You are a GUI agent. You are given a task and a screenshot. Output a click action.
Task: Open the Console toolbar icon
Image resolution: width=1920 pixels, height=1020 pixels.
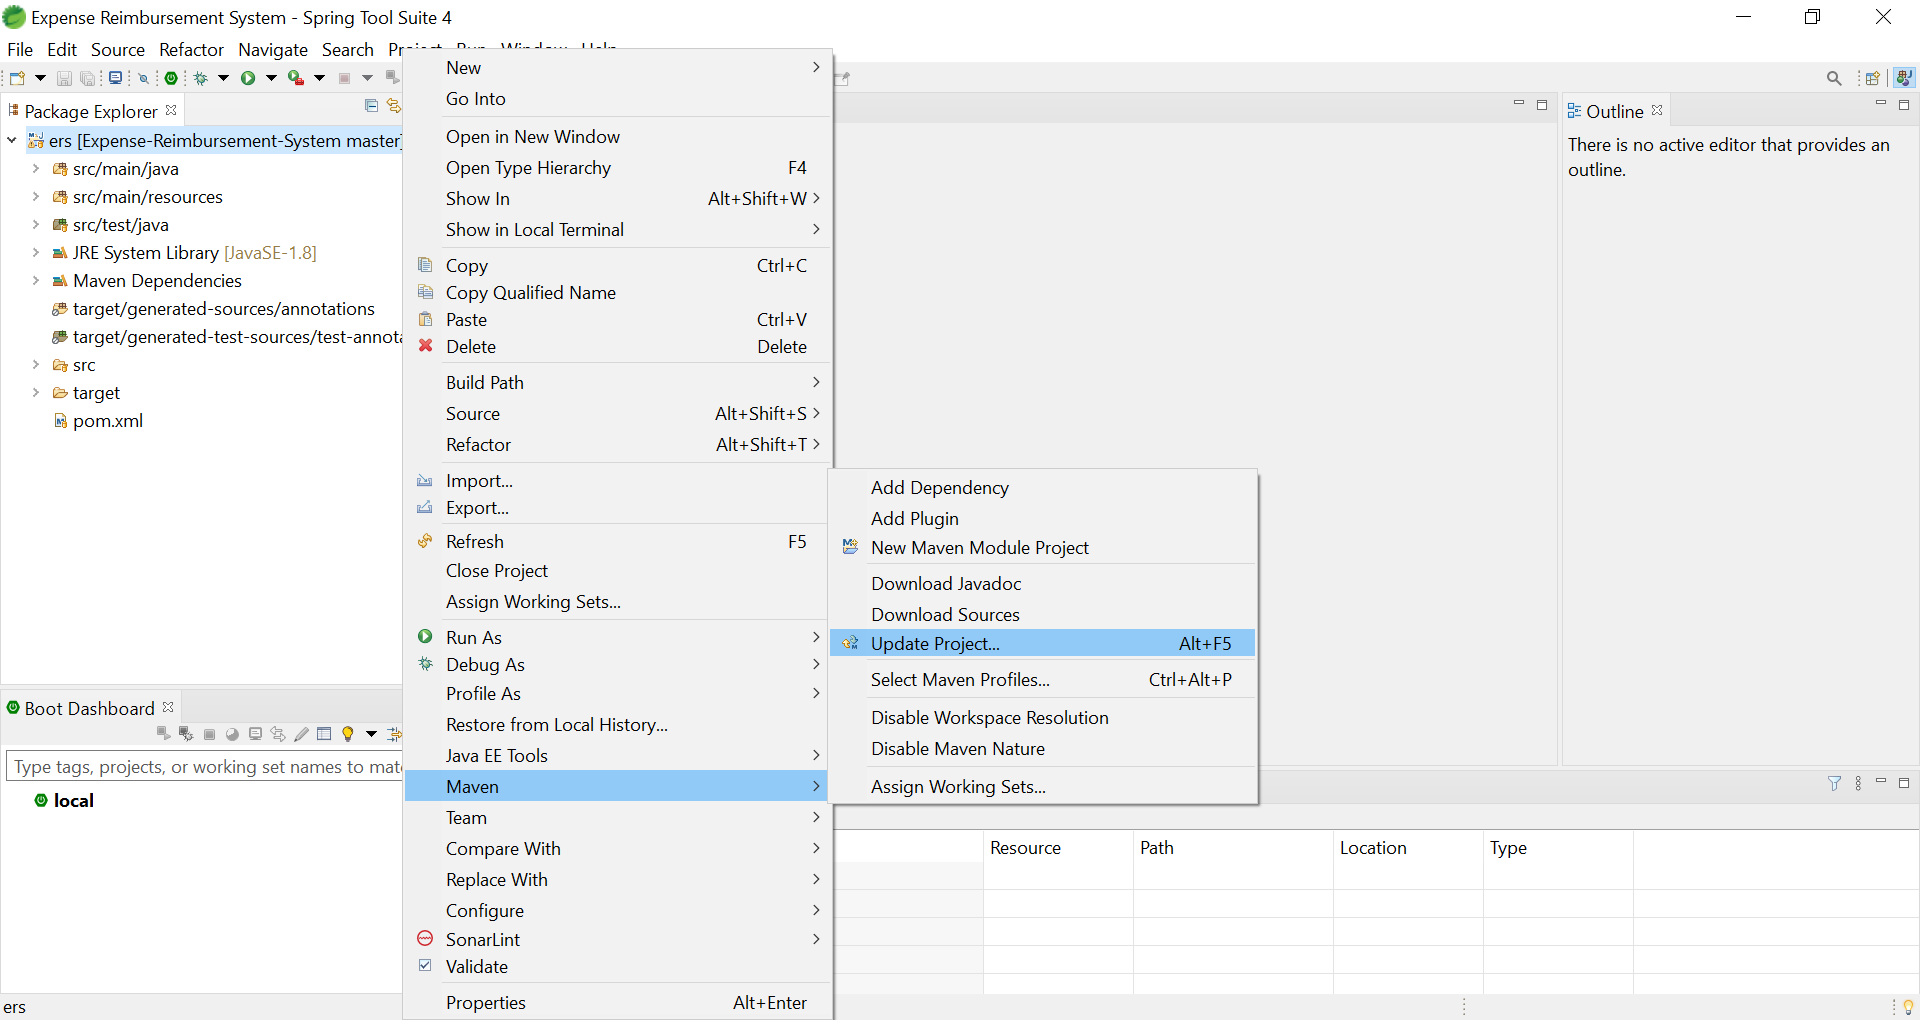(x=116, y=78)
